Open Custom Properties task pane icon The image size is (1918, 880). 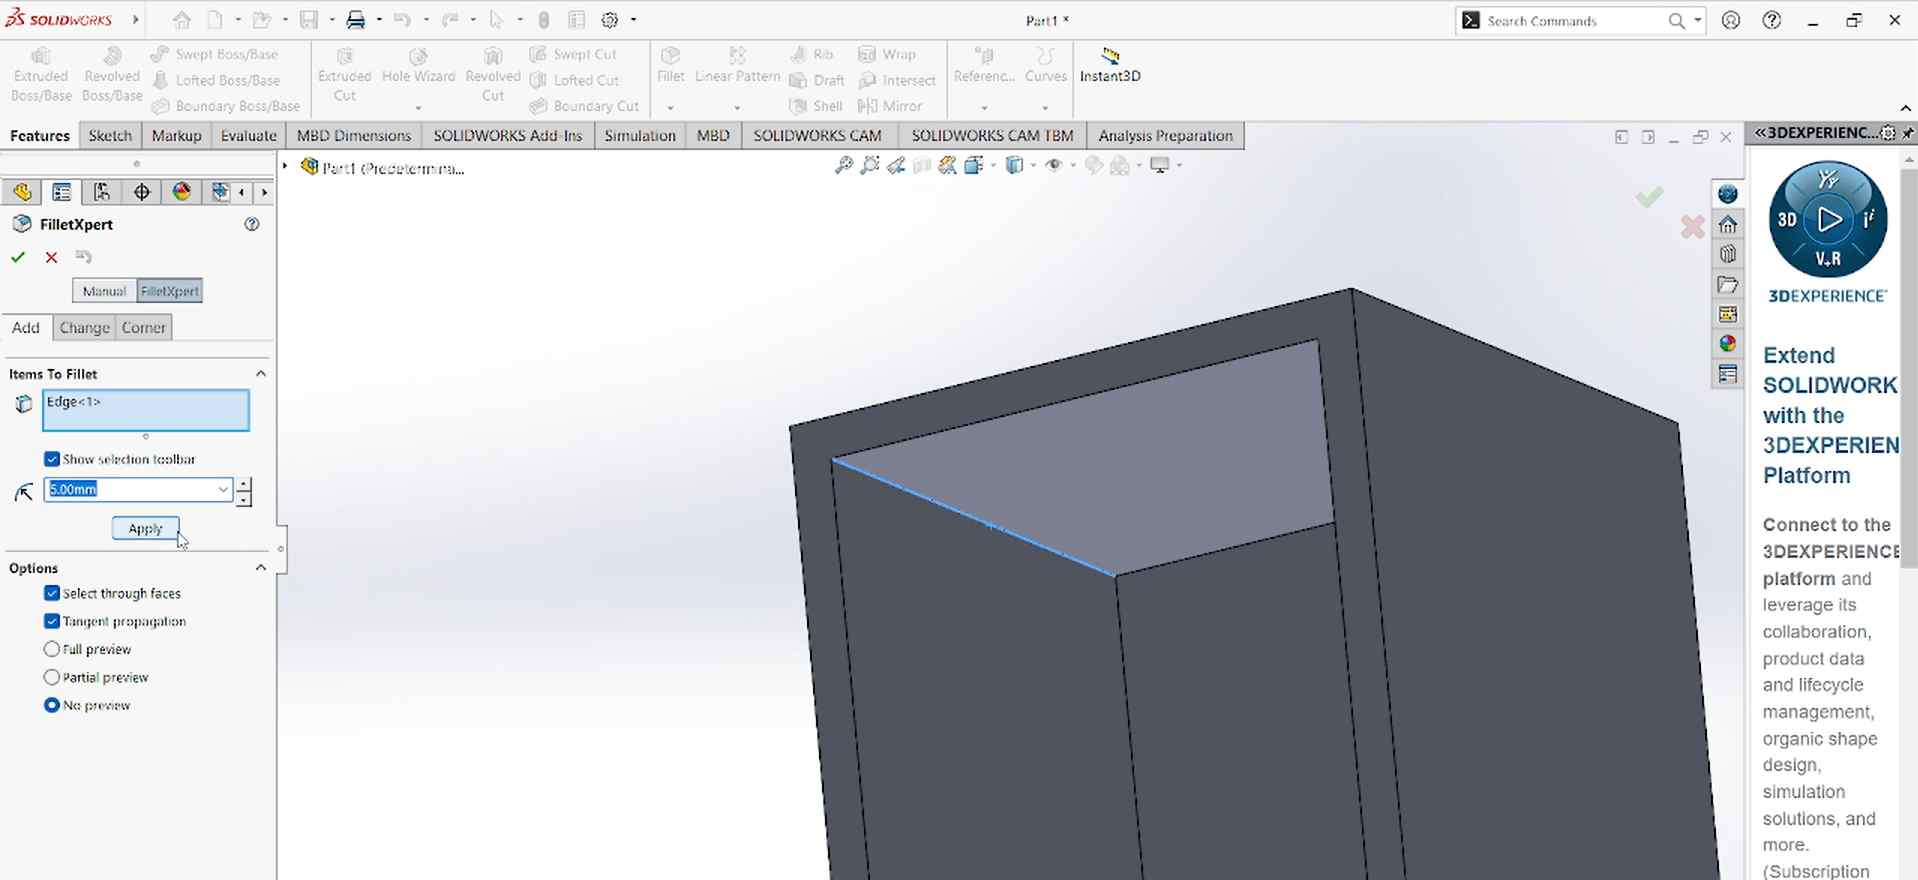[x=1728, y=374]
